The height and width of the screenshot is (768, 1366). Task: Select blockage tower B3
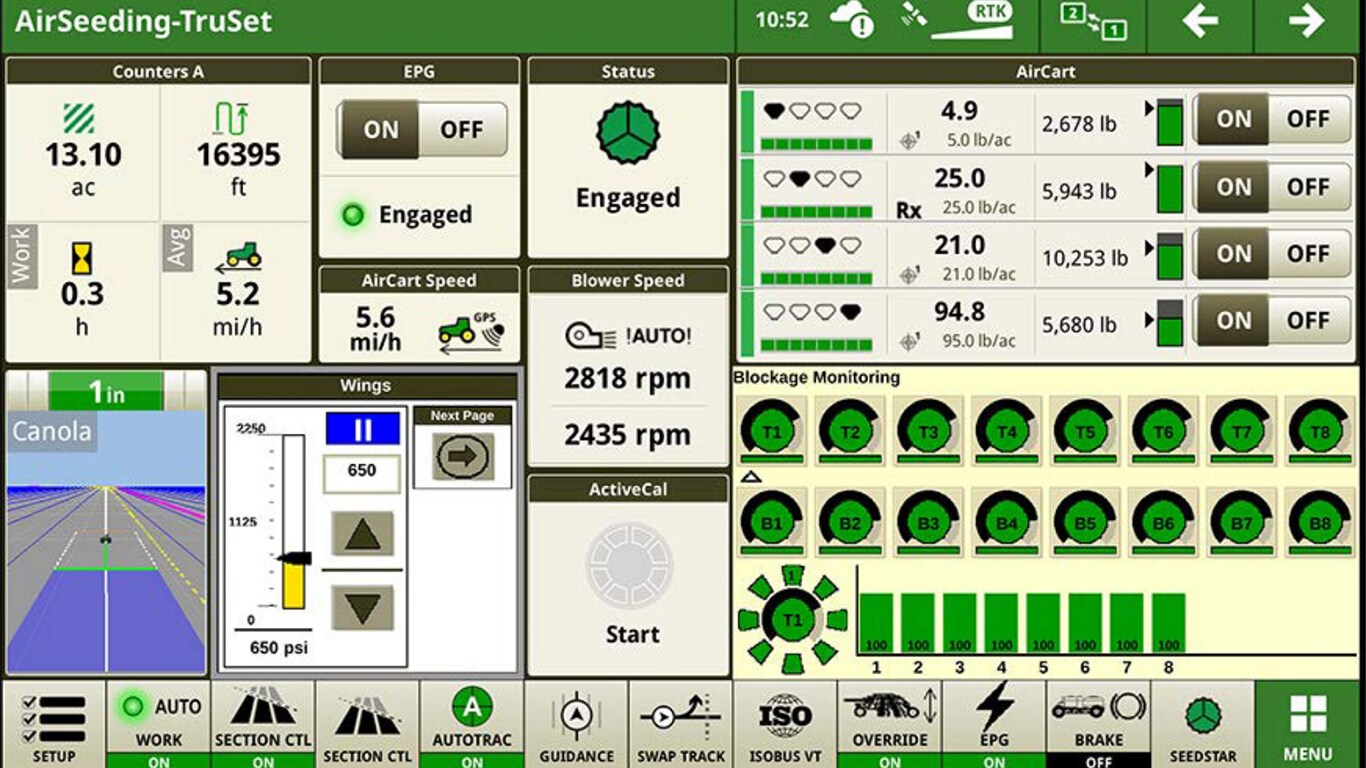click(929, 523)
